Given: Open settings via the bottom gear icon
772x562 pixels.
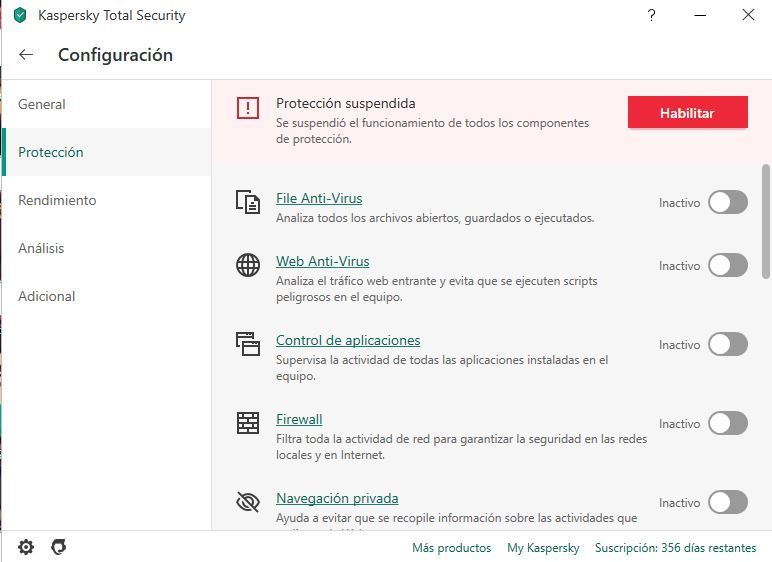Looking at the screenshot, I should [x=26, y=547].
